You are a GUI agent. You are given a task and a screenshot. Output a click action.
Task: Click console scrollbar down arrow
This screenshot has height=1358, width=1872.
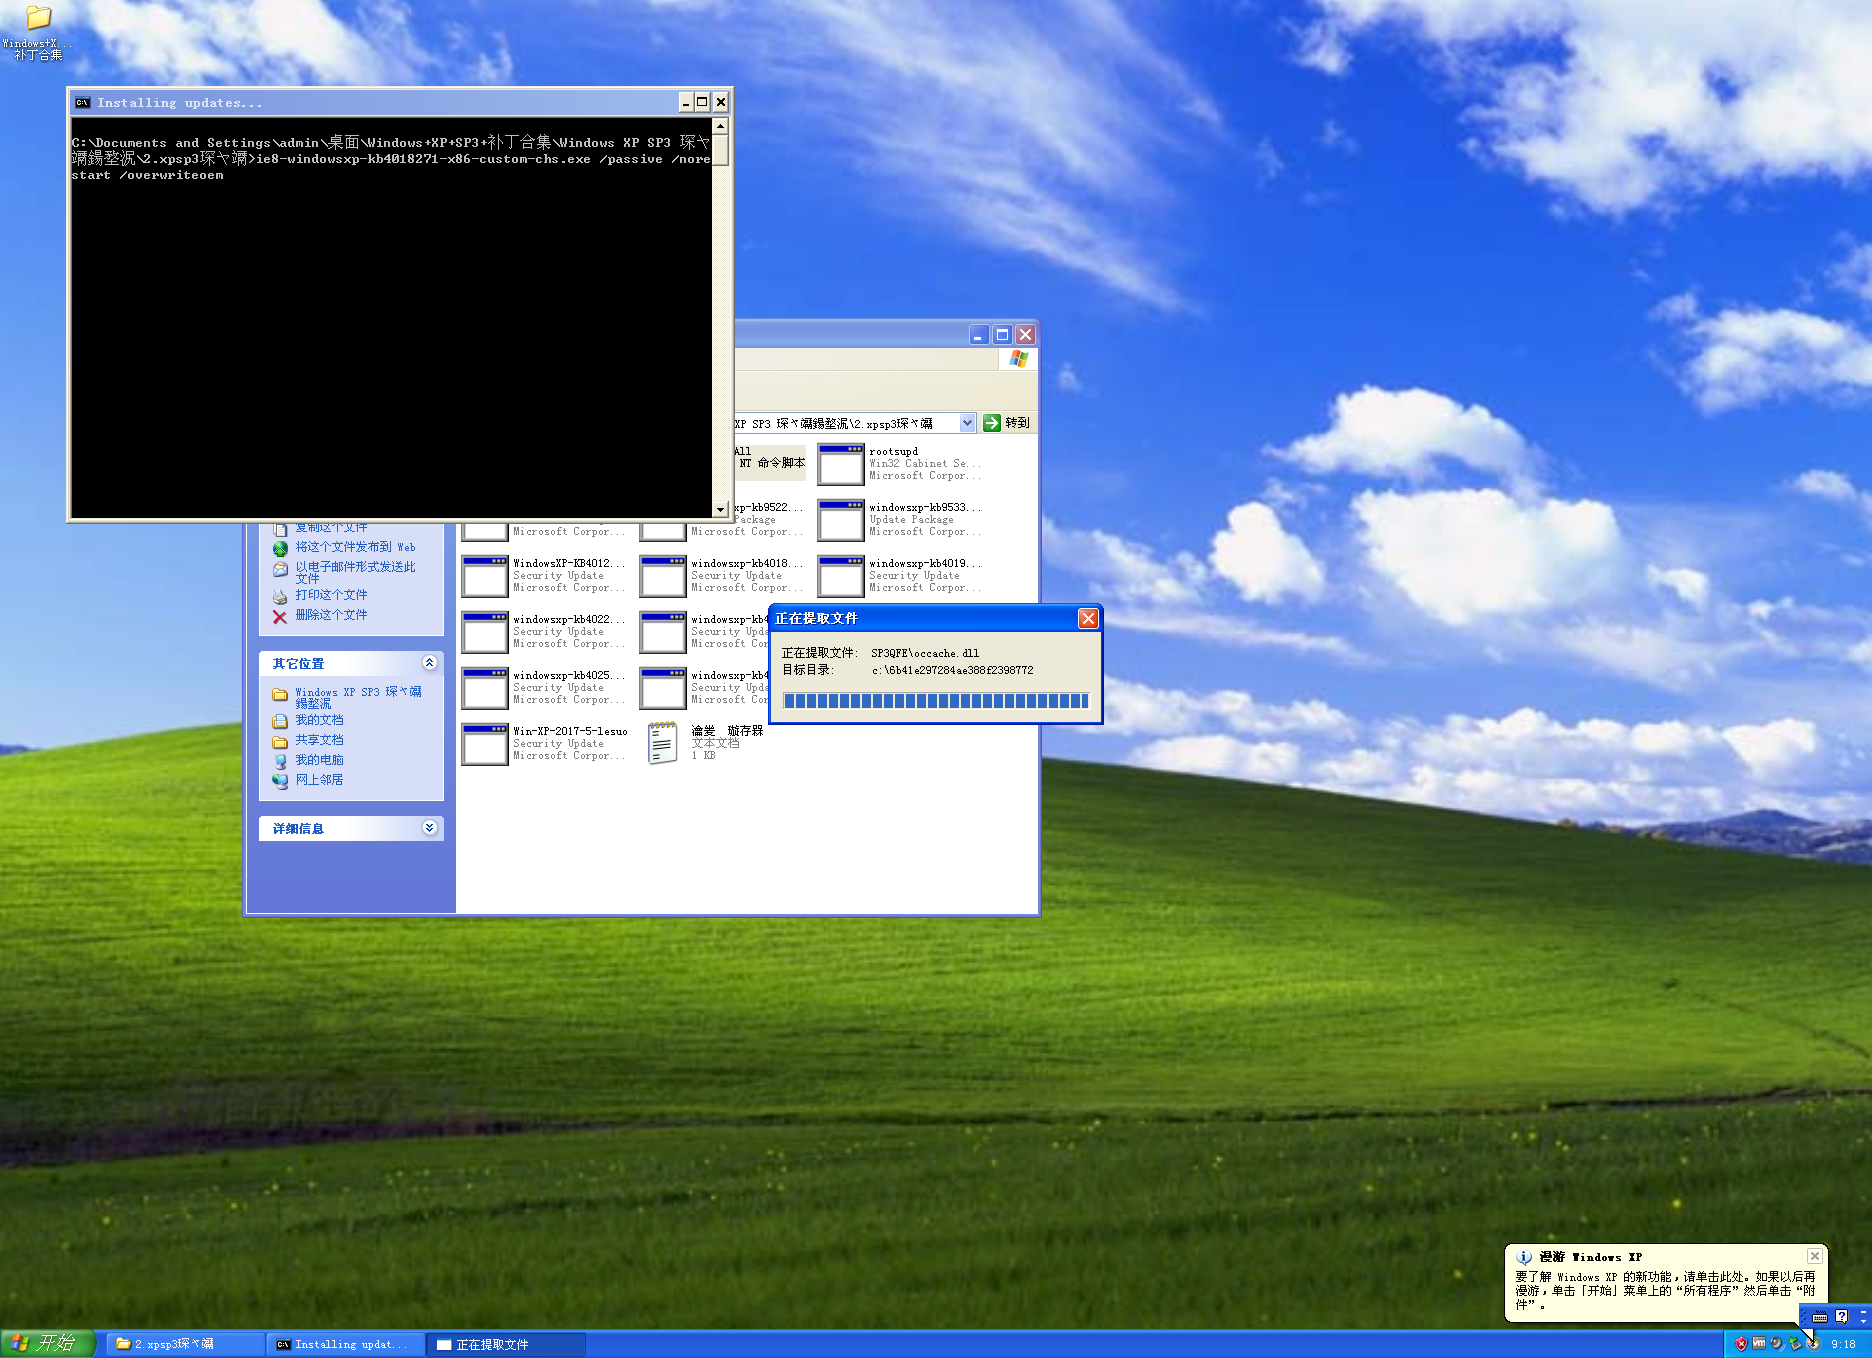pos(720,509)
